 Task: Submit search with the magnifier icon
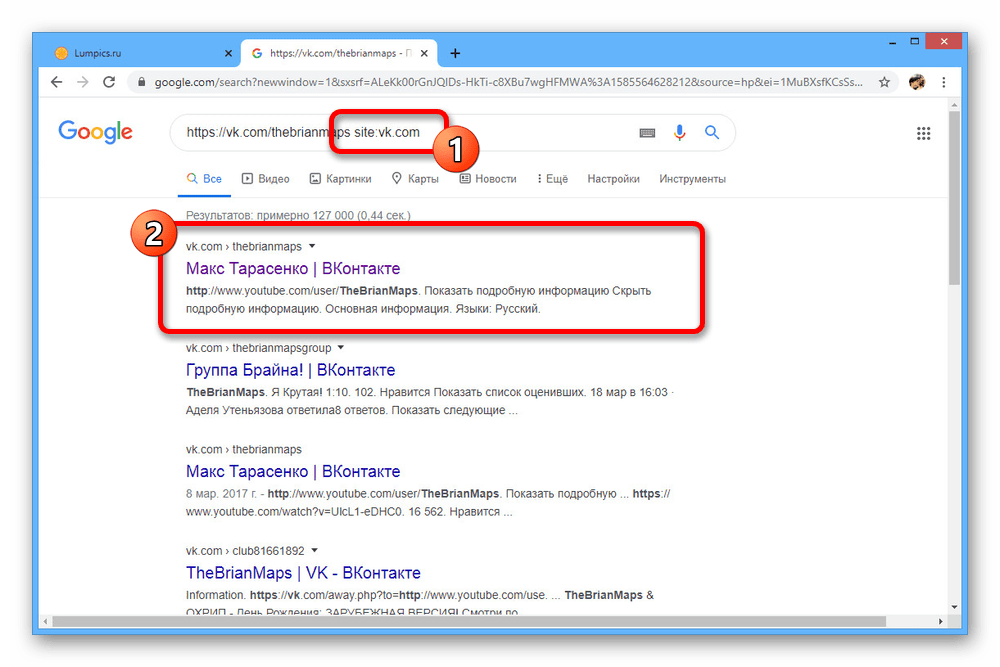pos(712,133)
